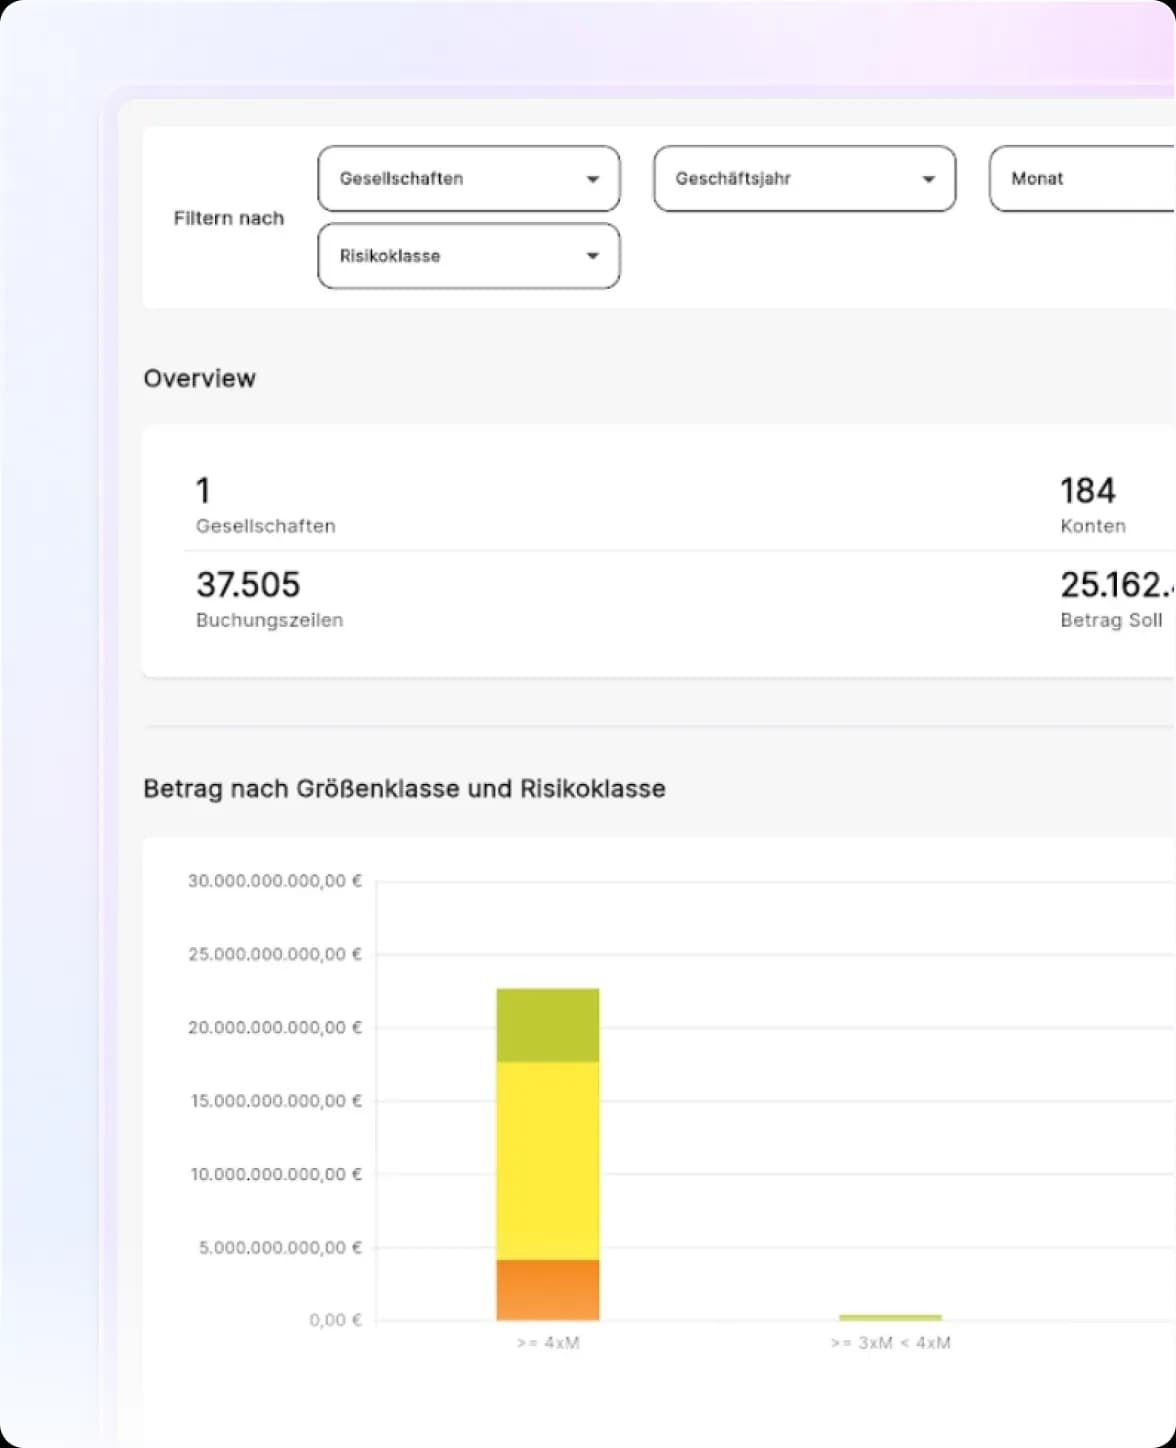
Task: Click the Betrag nach Größenklasse heading
Action: click(405, 789)
